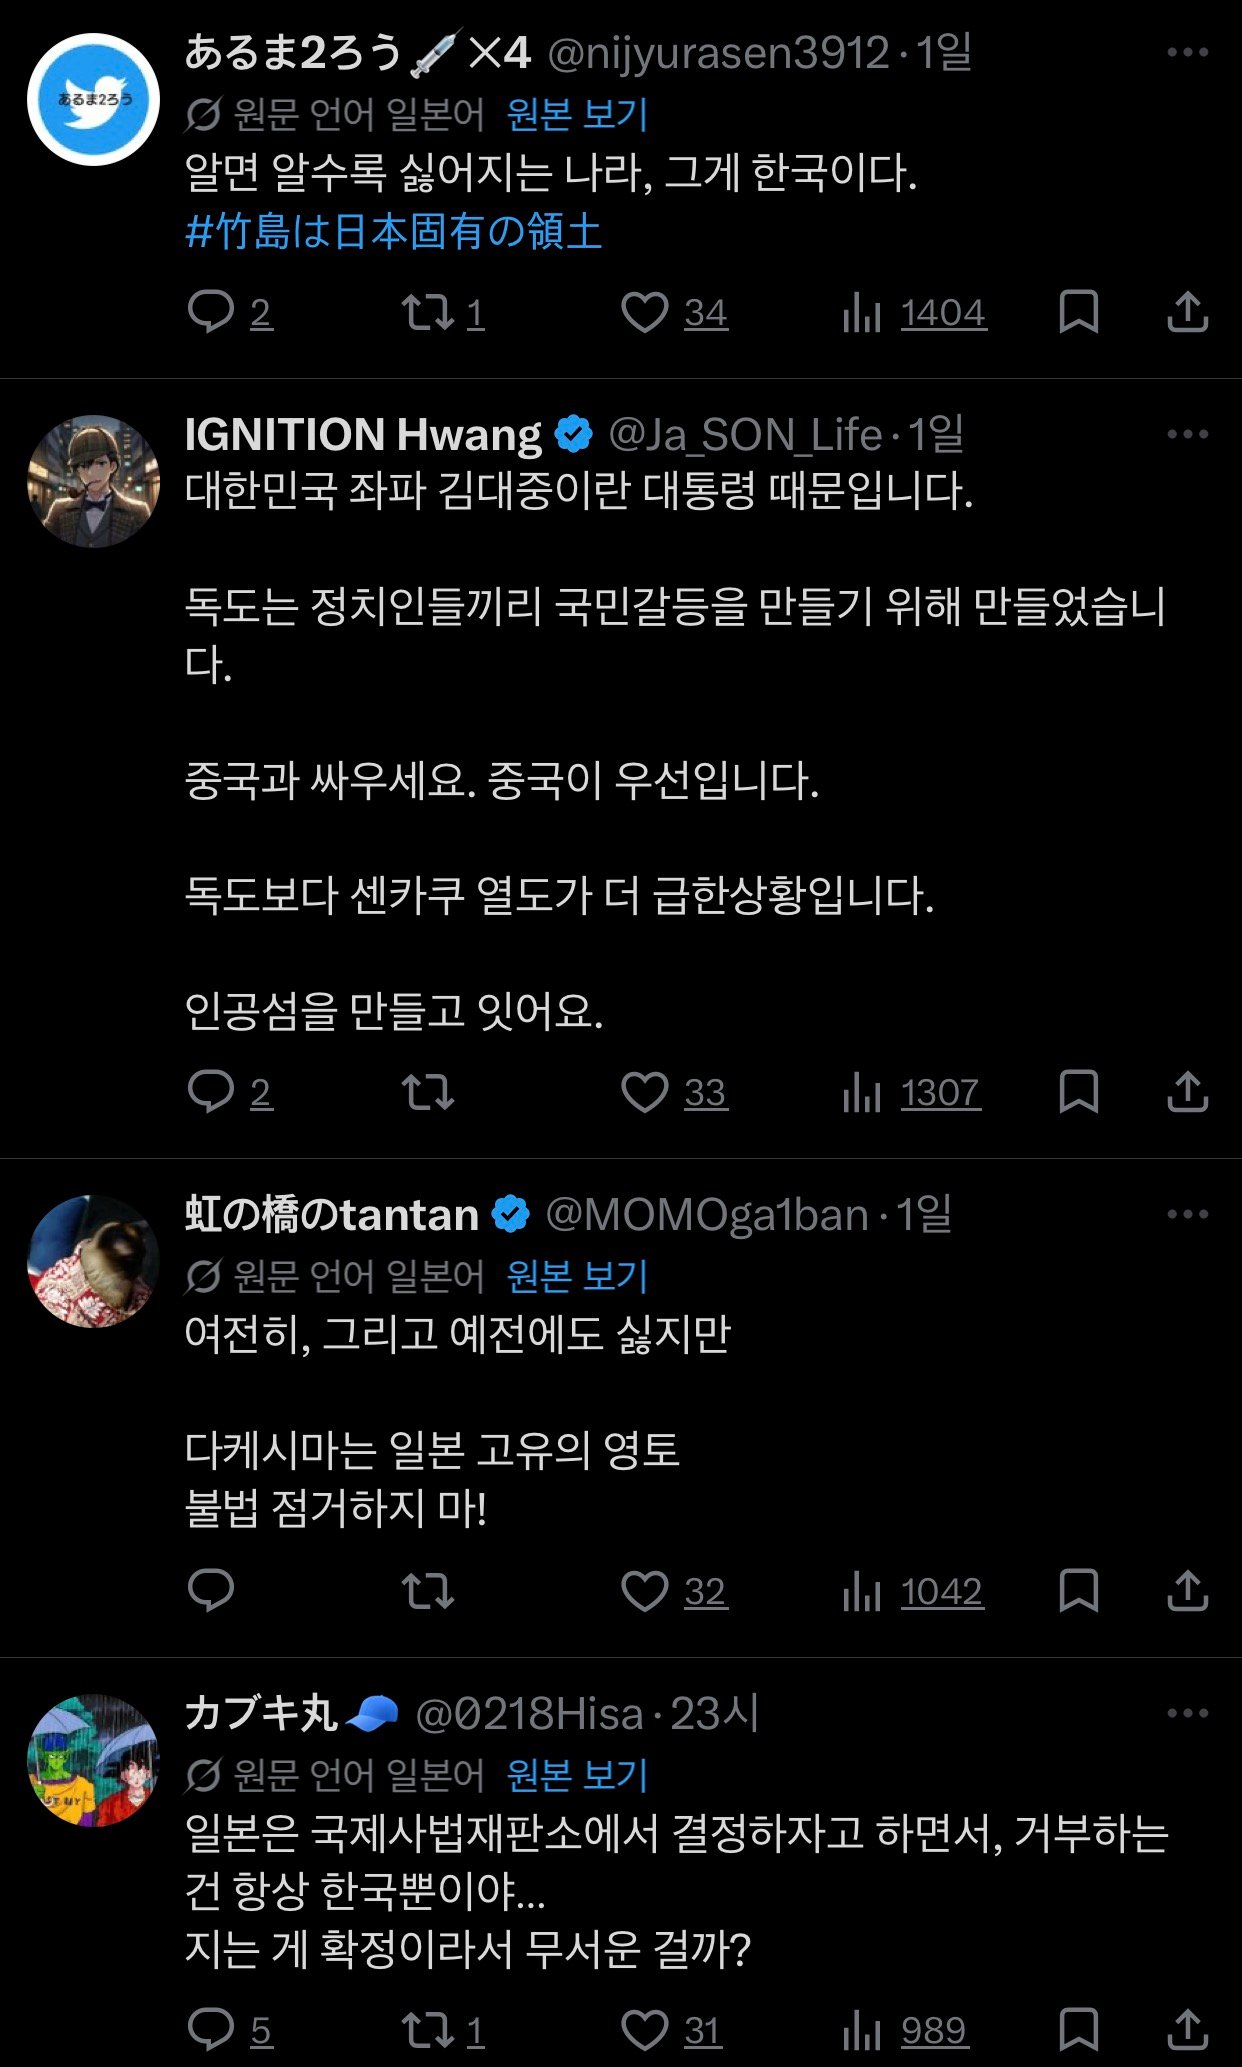Reply to the カブキ丸 tweet
The width and height of the screenshot is (1242, 2067).
pyautogui.click(x=211, y=2030)
